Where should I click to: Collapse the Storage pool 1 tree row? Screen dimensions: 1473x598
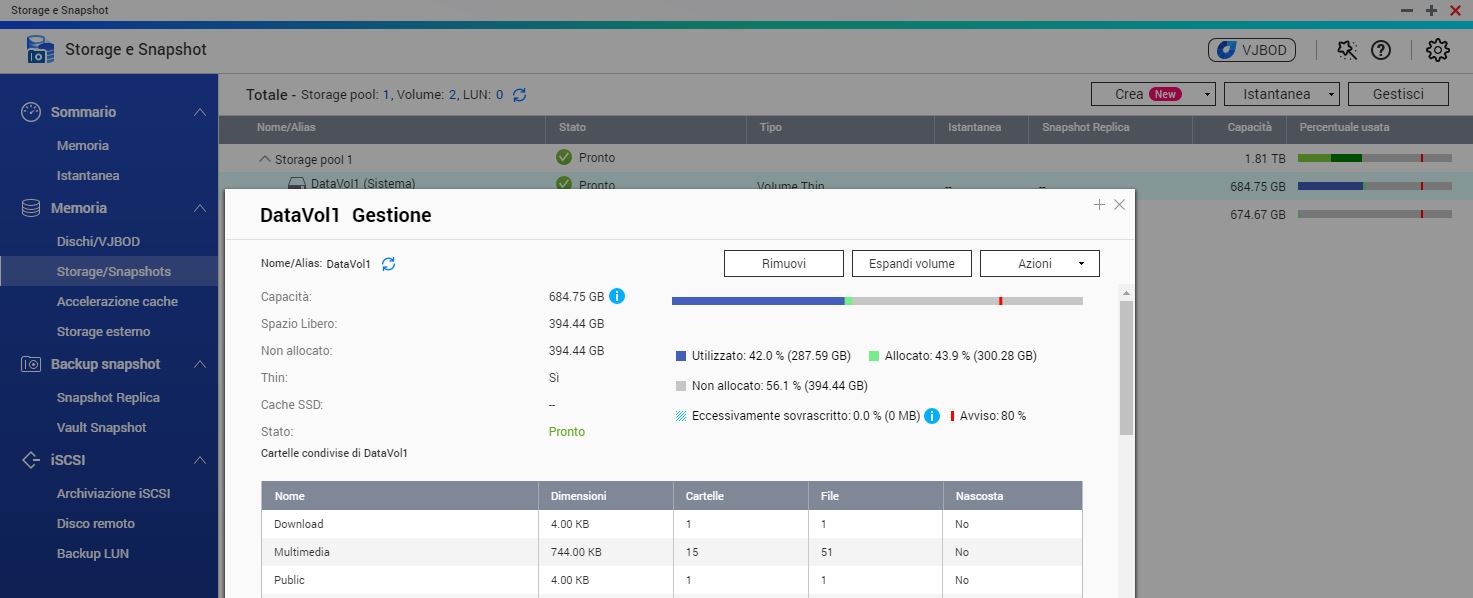[265, 159]
